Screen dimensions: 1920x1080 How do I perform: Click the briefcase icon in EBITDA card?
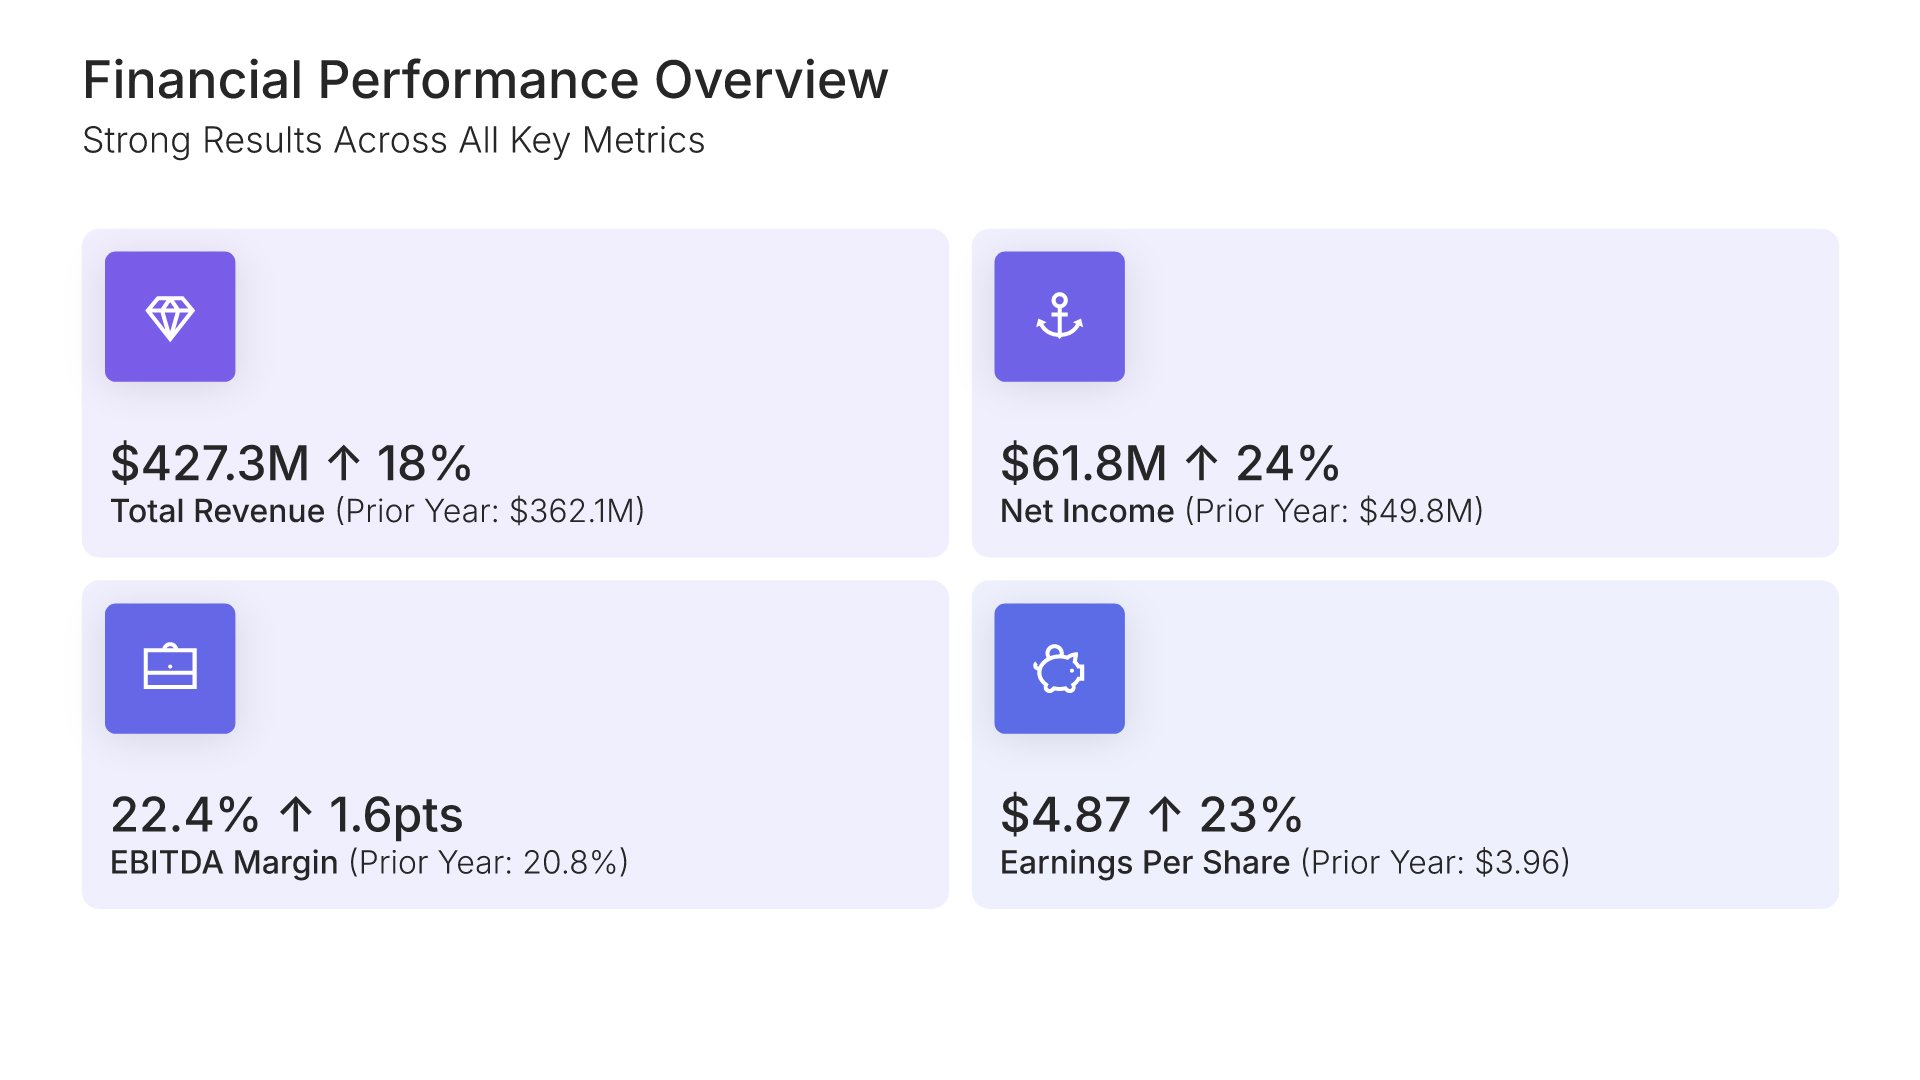click(170, 668)
